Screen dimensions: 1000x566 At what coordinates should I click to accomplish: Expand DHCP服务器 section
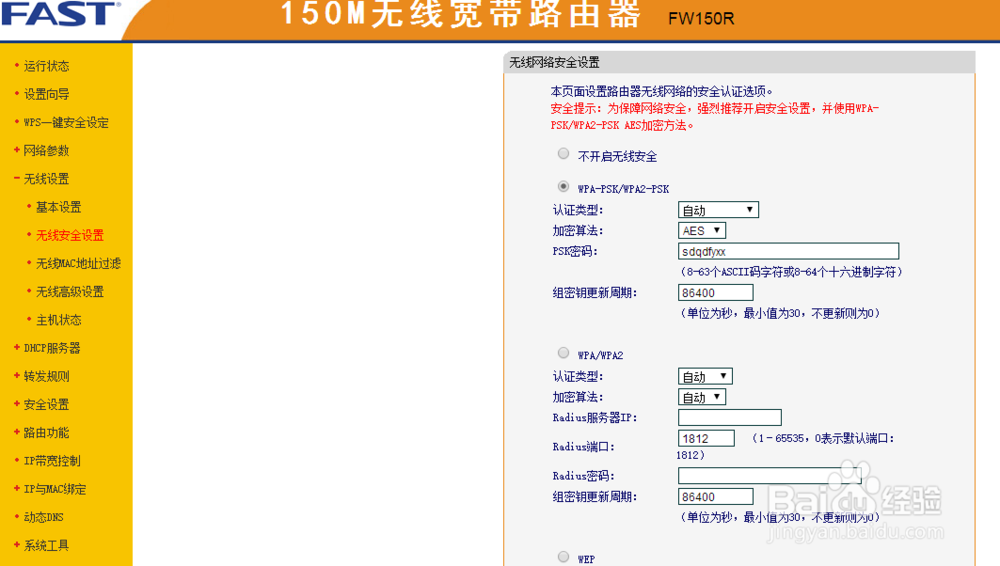(x=52, y=348)
